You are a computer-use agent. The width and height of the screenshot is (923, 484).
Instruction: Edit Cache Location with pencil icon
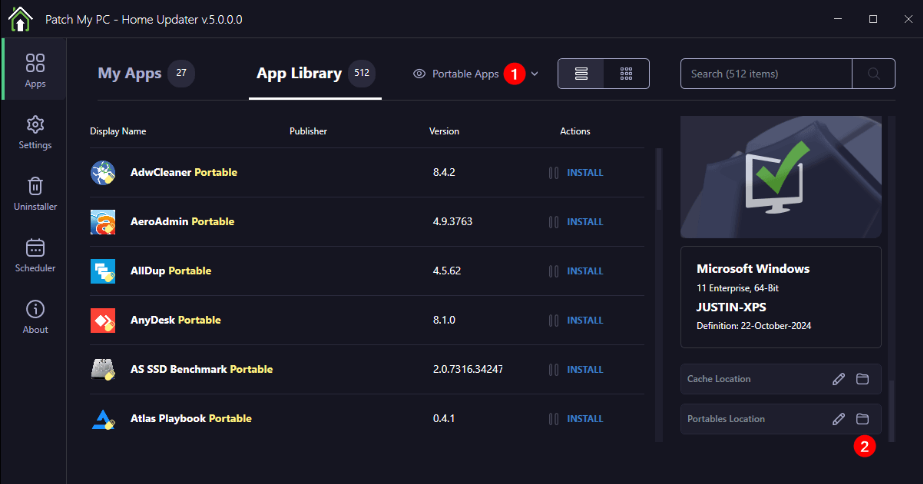point(839,379)
